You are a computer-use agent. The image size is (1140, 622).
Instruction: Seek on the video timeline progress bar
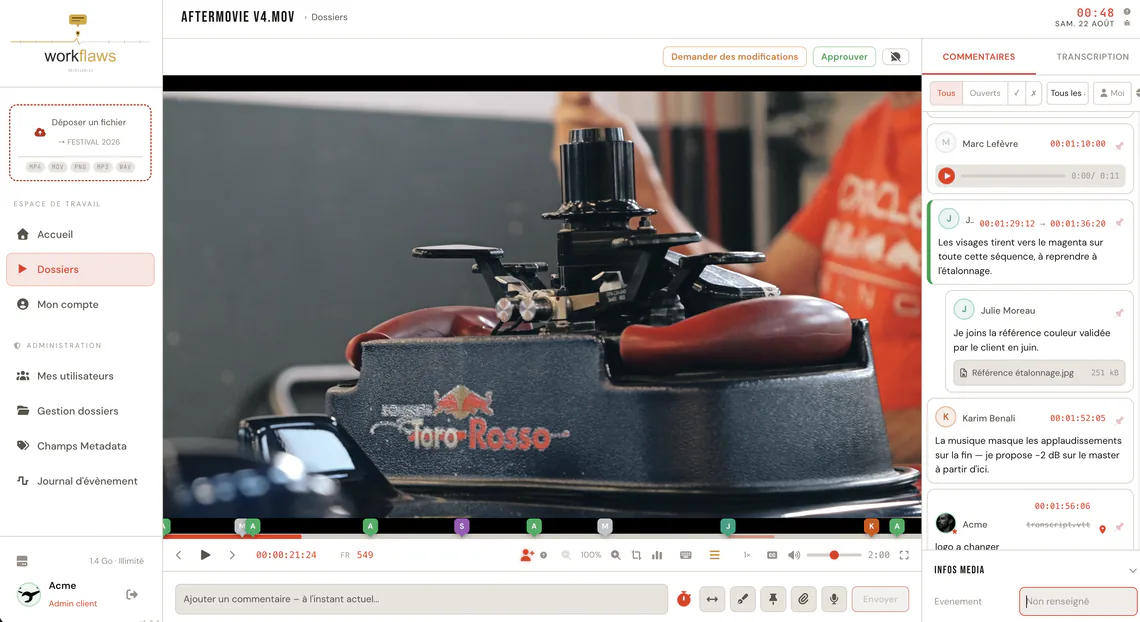coord(542,537)
